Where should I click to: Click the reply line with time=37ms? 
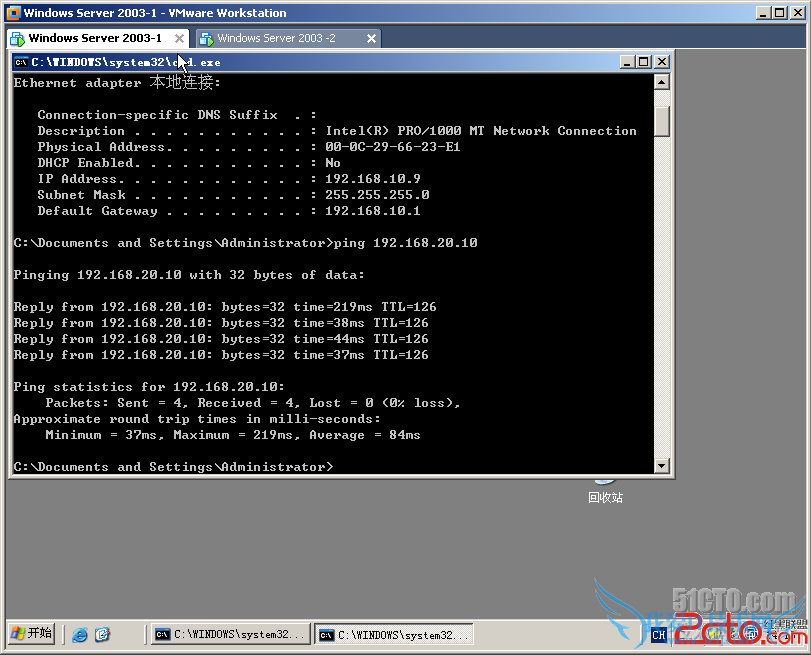point(221,355)
